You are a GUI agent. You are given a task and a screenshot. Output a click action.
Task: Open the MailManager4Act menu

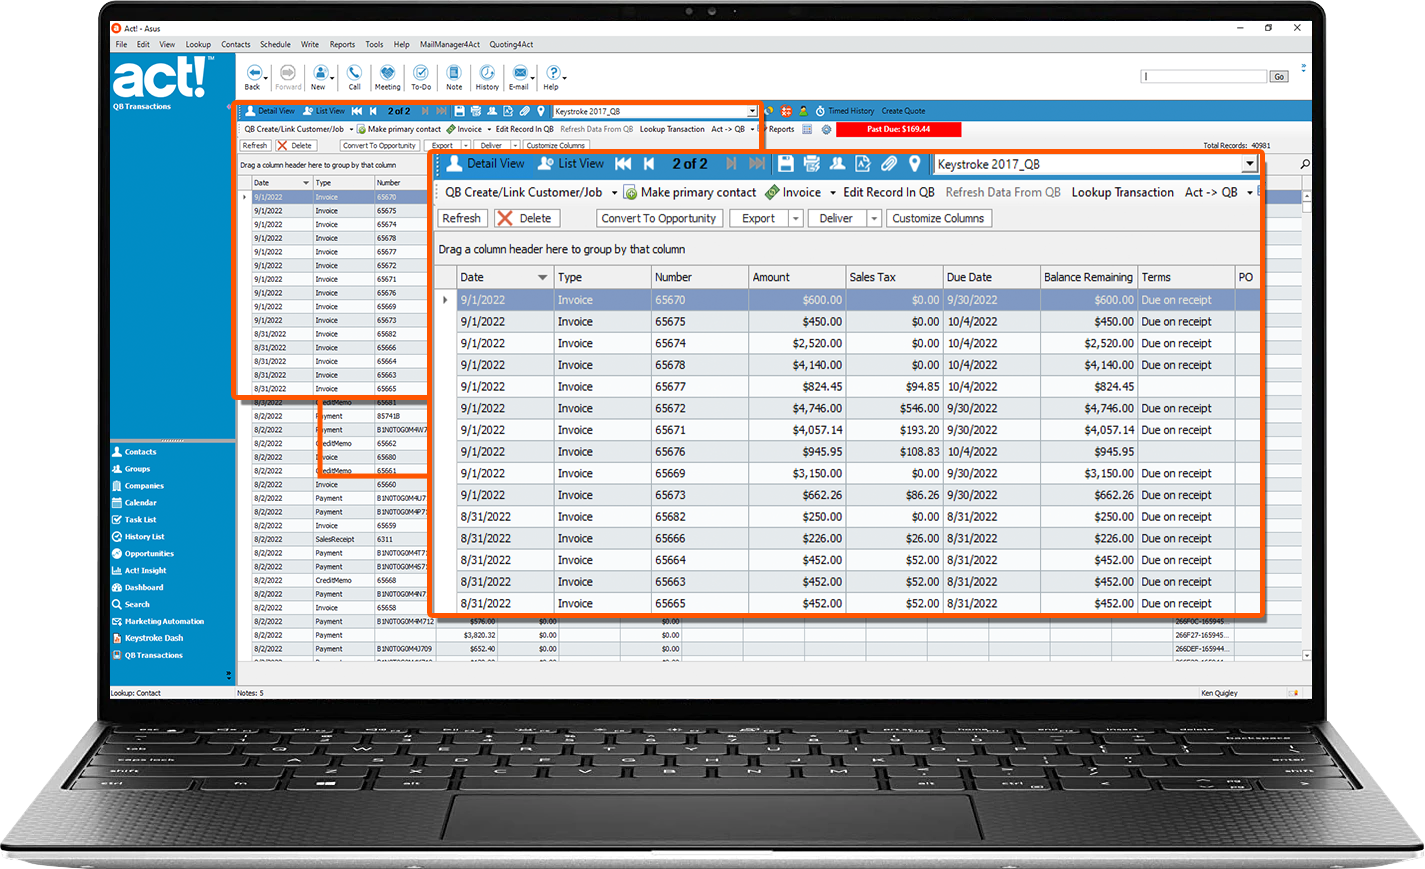450,44
